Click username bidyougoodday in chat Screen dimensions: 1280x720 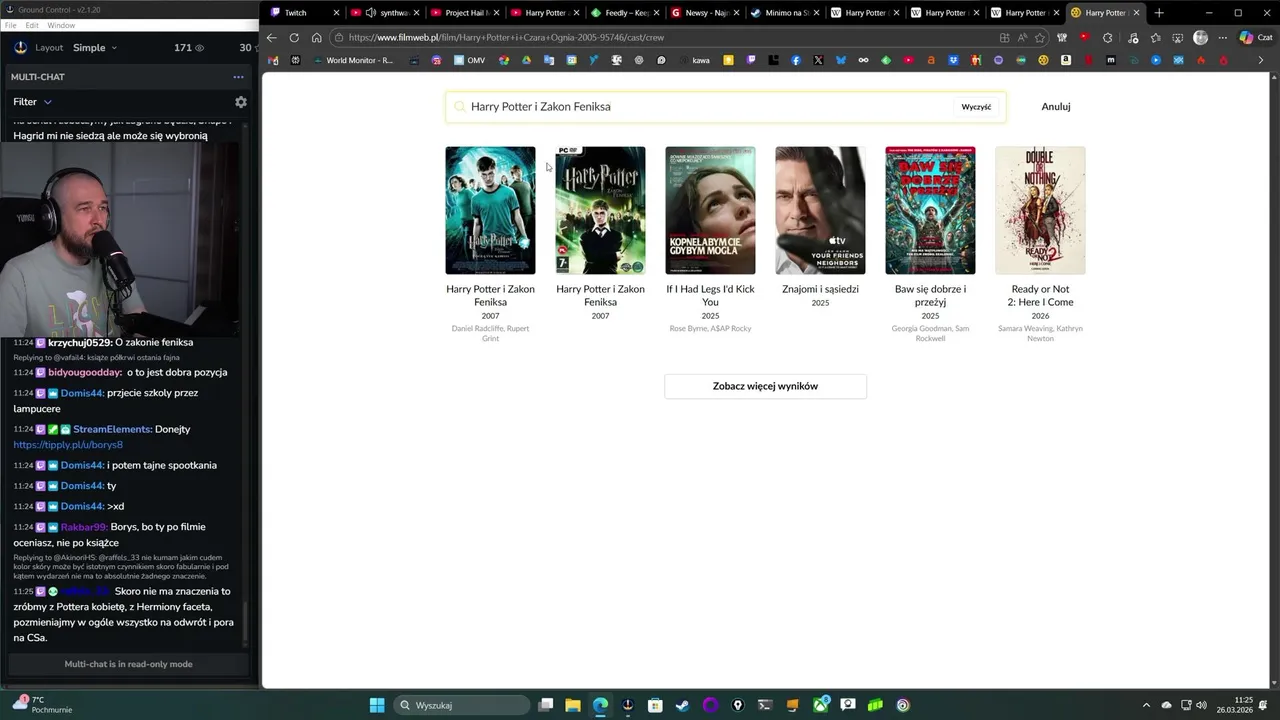point(85,372)
